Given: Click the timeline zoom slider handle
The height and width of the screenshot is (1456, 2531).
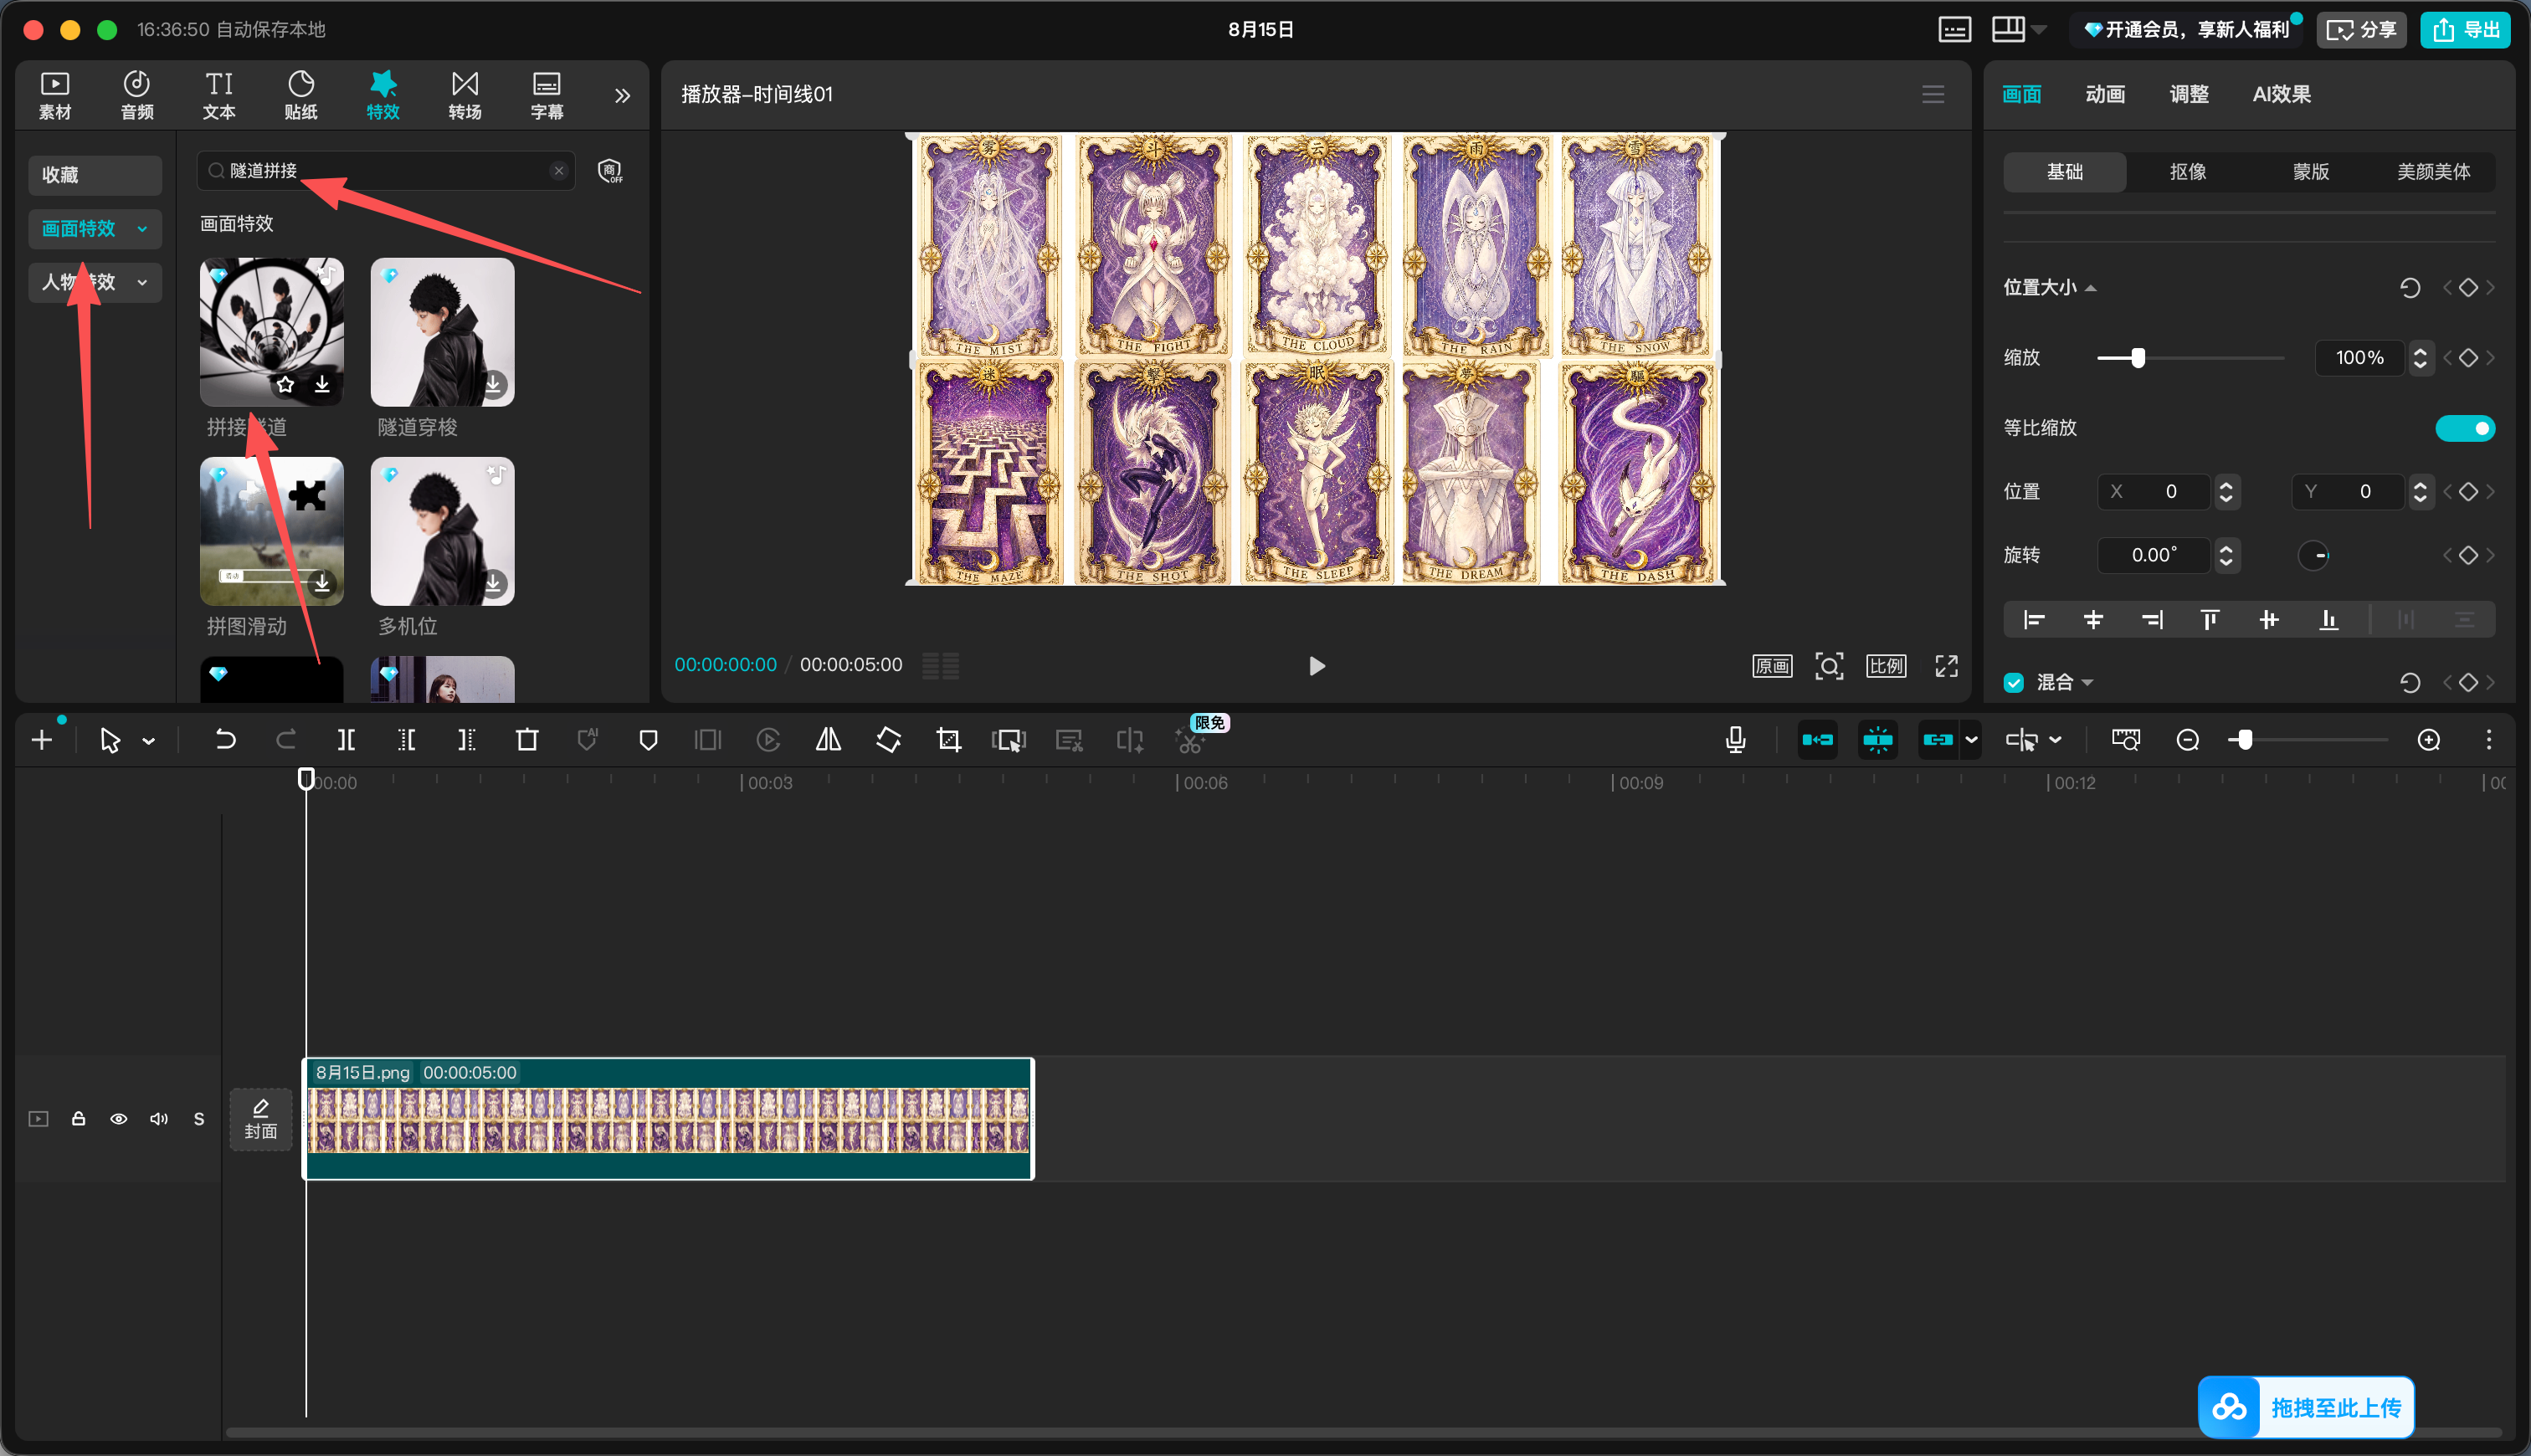Looking at the screenshot, I should [x=2245, y=740].
